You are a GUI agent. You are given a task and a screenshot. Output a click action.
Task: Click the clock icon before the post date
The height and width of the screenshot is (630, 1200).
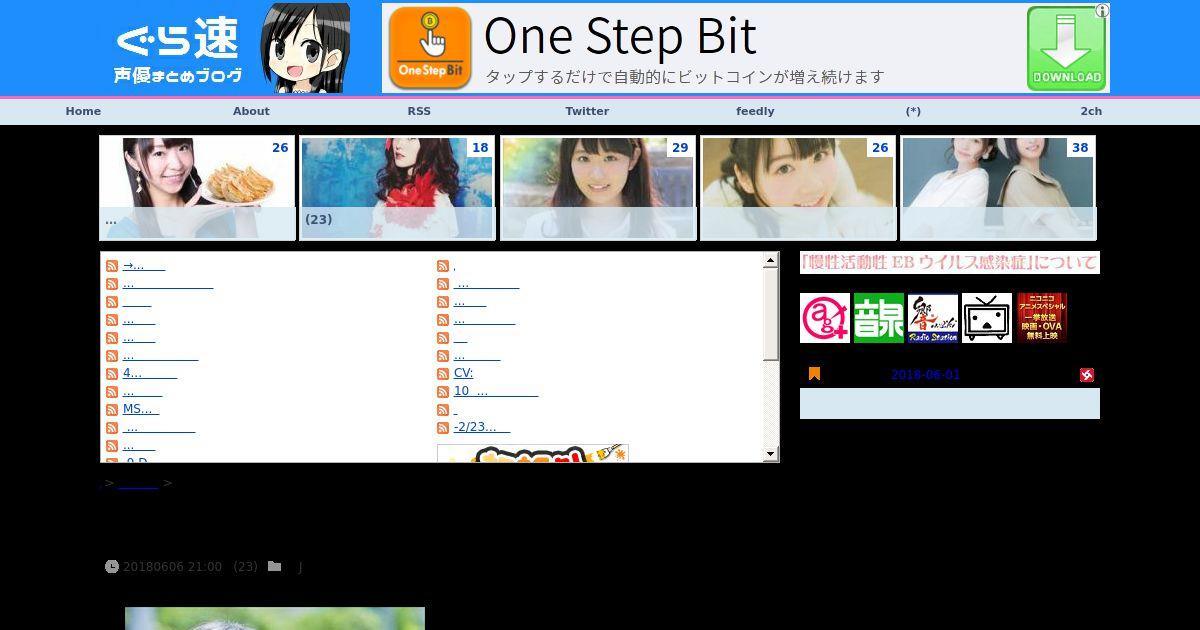(111, 567)
